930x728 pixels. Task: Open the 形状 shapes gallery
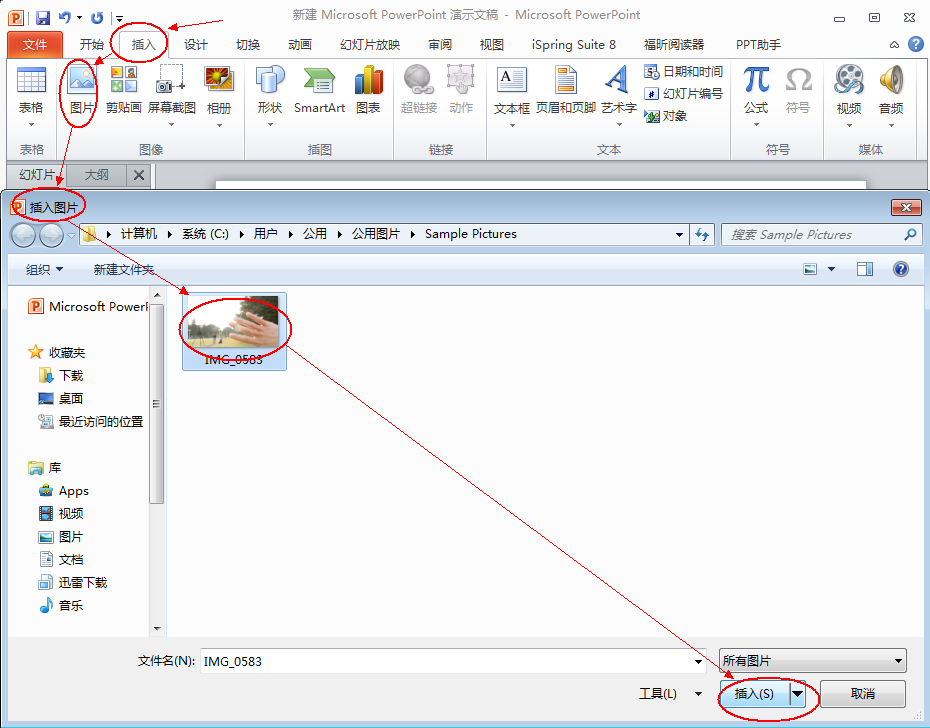click(270, 97)
